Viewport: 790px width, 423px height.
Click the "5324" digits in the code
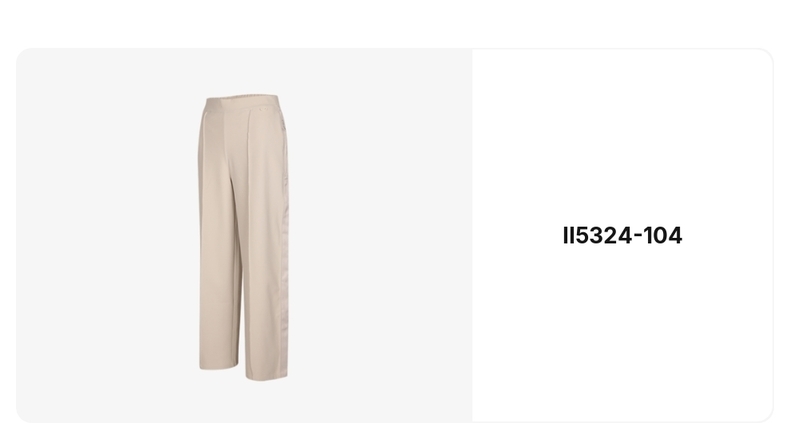point(605,236)
